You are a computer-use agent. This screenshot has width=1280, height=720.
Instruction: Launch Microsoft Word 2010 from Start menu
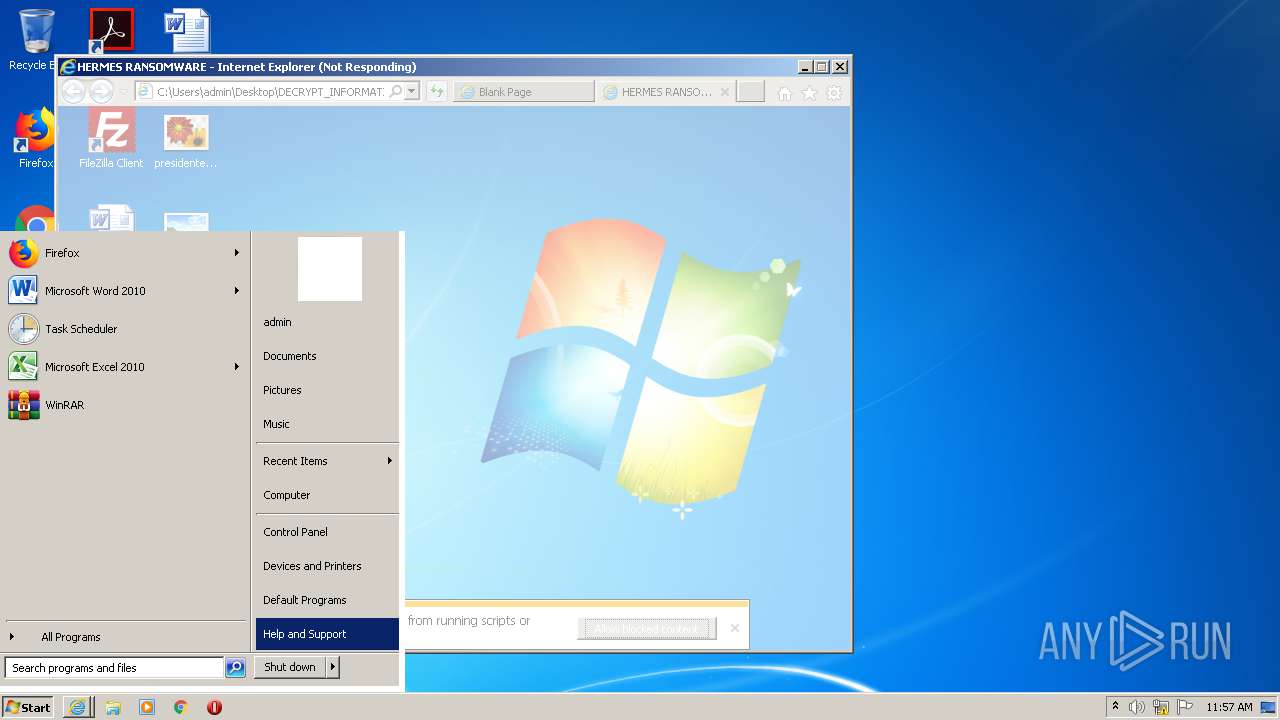tap(124, 291)
